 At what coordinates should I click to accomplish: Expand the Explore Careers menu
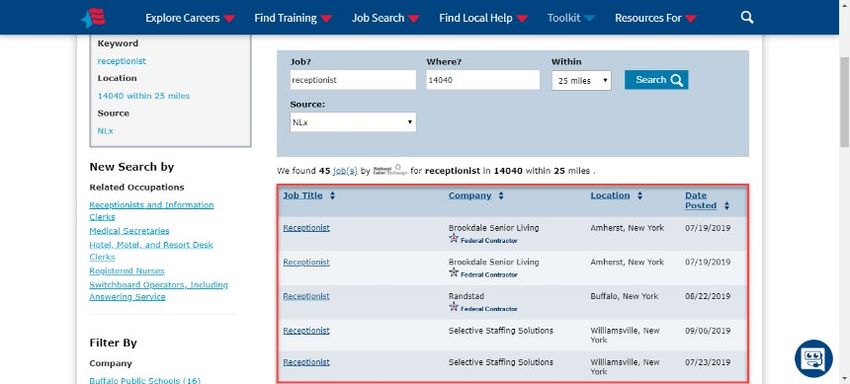[x=190, y=18]
